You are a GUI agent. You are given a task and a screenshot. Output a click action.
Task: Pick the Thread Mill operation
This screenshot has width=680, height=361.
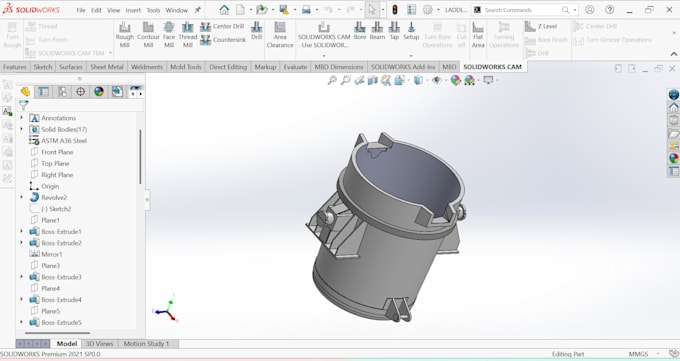pyautogui.click(x=187, y=34)
